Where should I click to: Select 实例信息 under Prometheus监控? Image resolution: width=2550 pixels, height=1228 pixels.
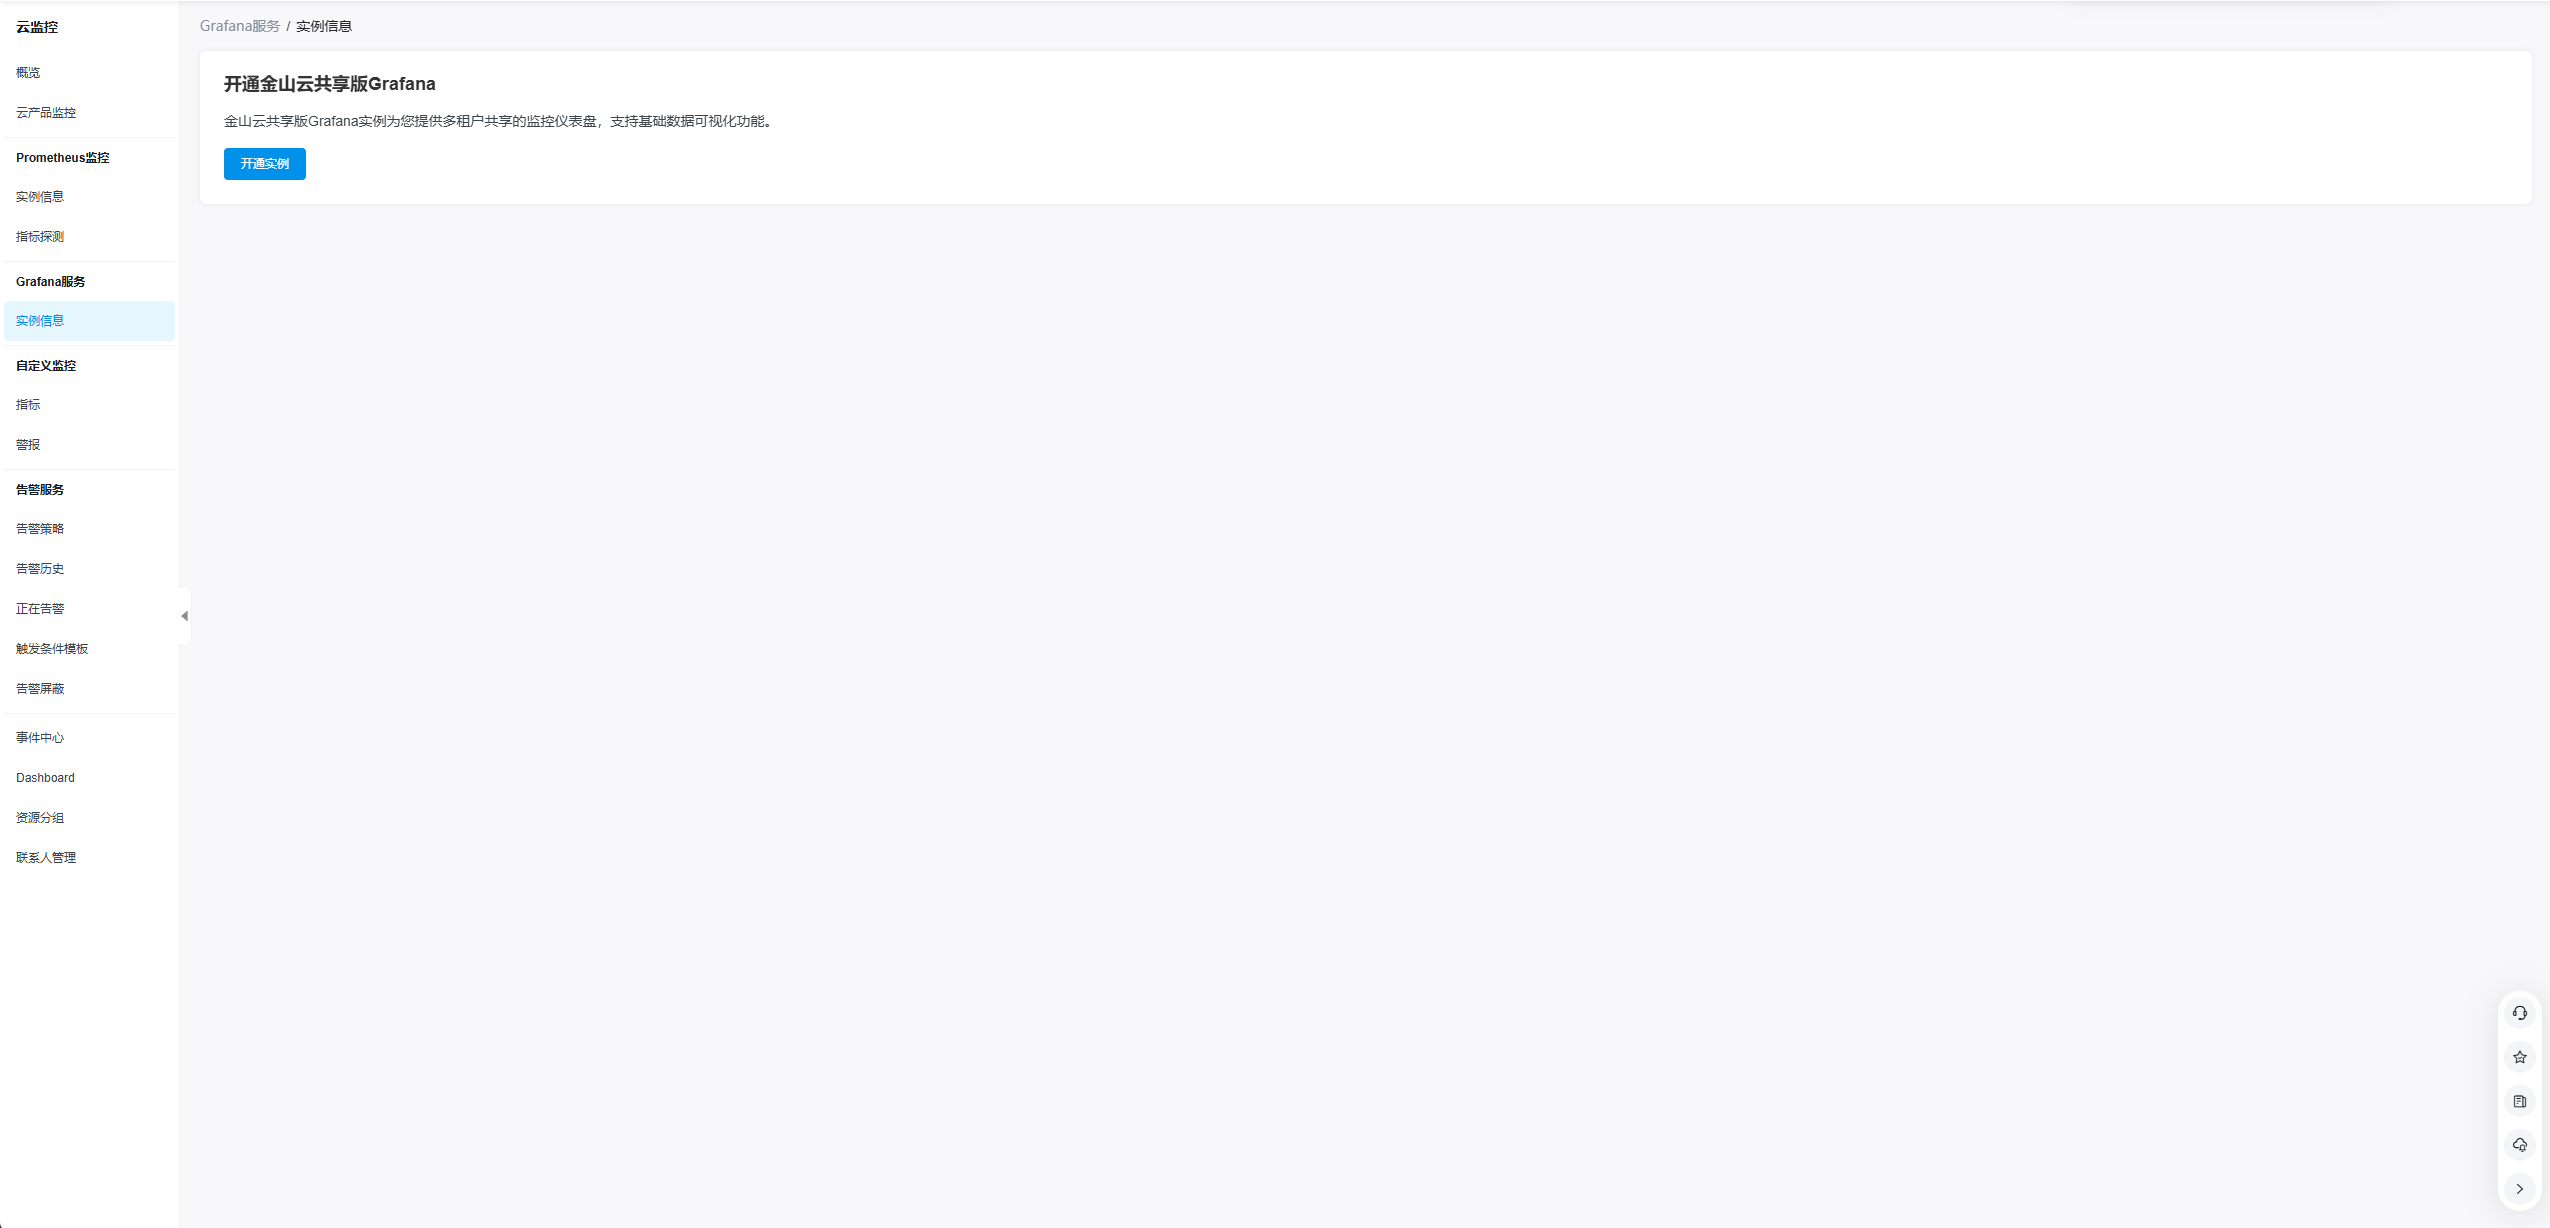click(40, 197)
